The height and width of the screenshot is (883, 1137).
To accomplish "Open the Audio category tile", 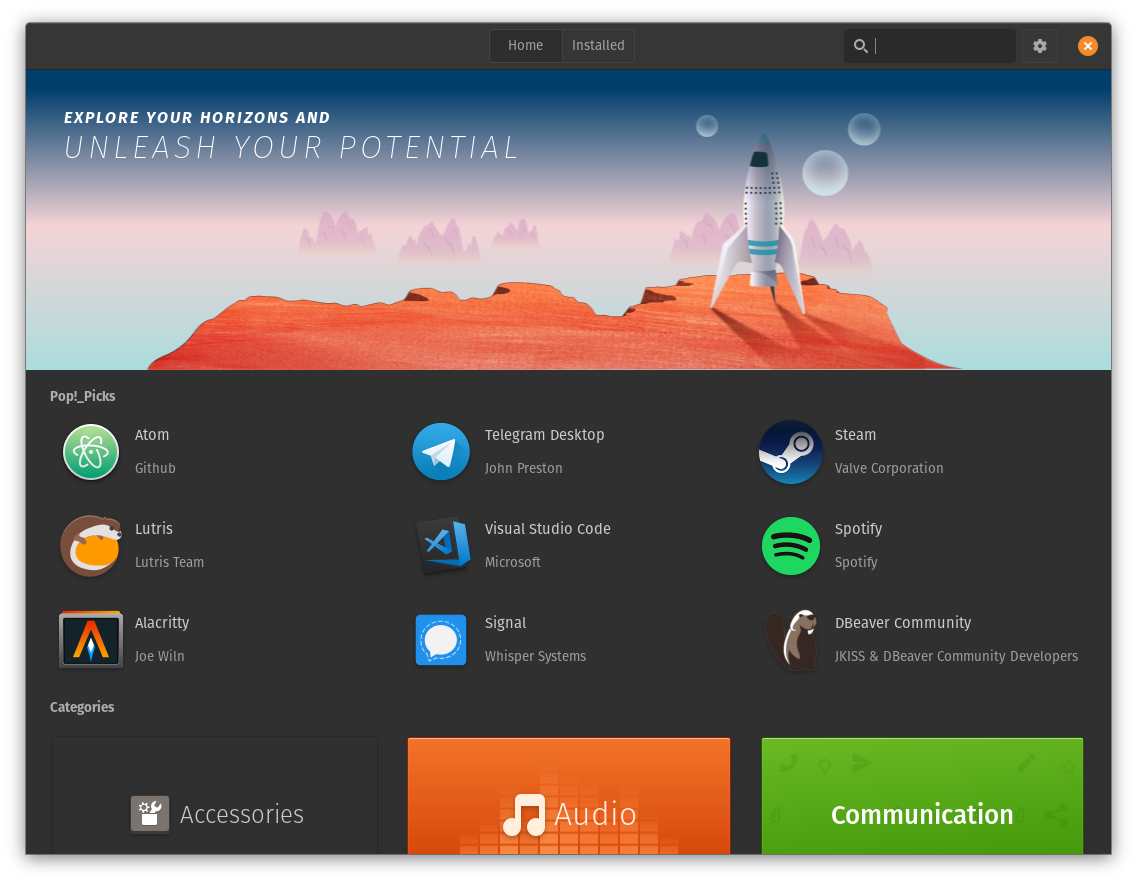I will point(568,796).
